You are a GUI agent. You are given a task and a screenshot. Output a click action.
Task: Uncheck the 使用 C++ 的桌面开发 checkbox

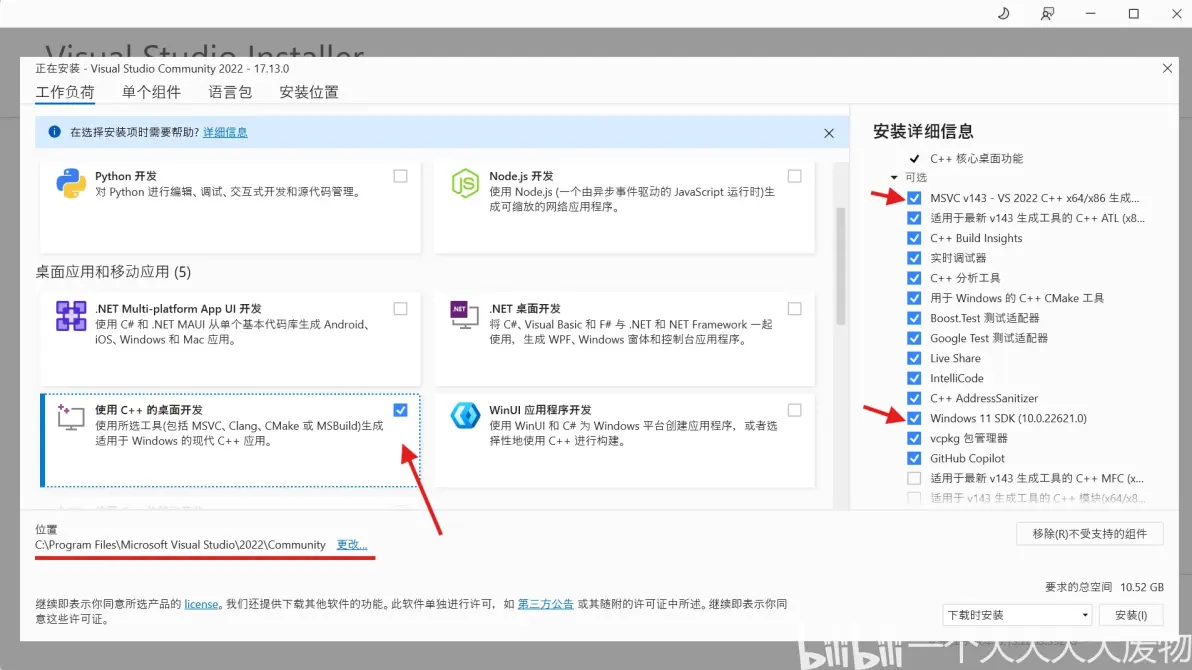(401, 410)
